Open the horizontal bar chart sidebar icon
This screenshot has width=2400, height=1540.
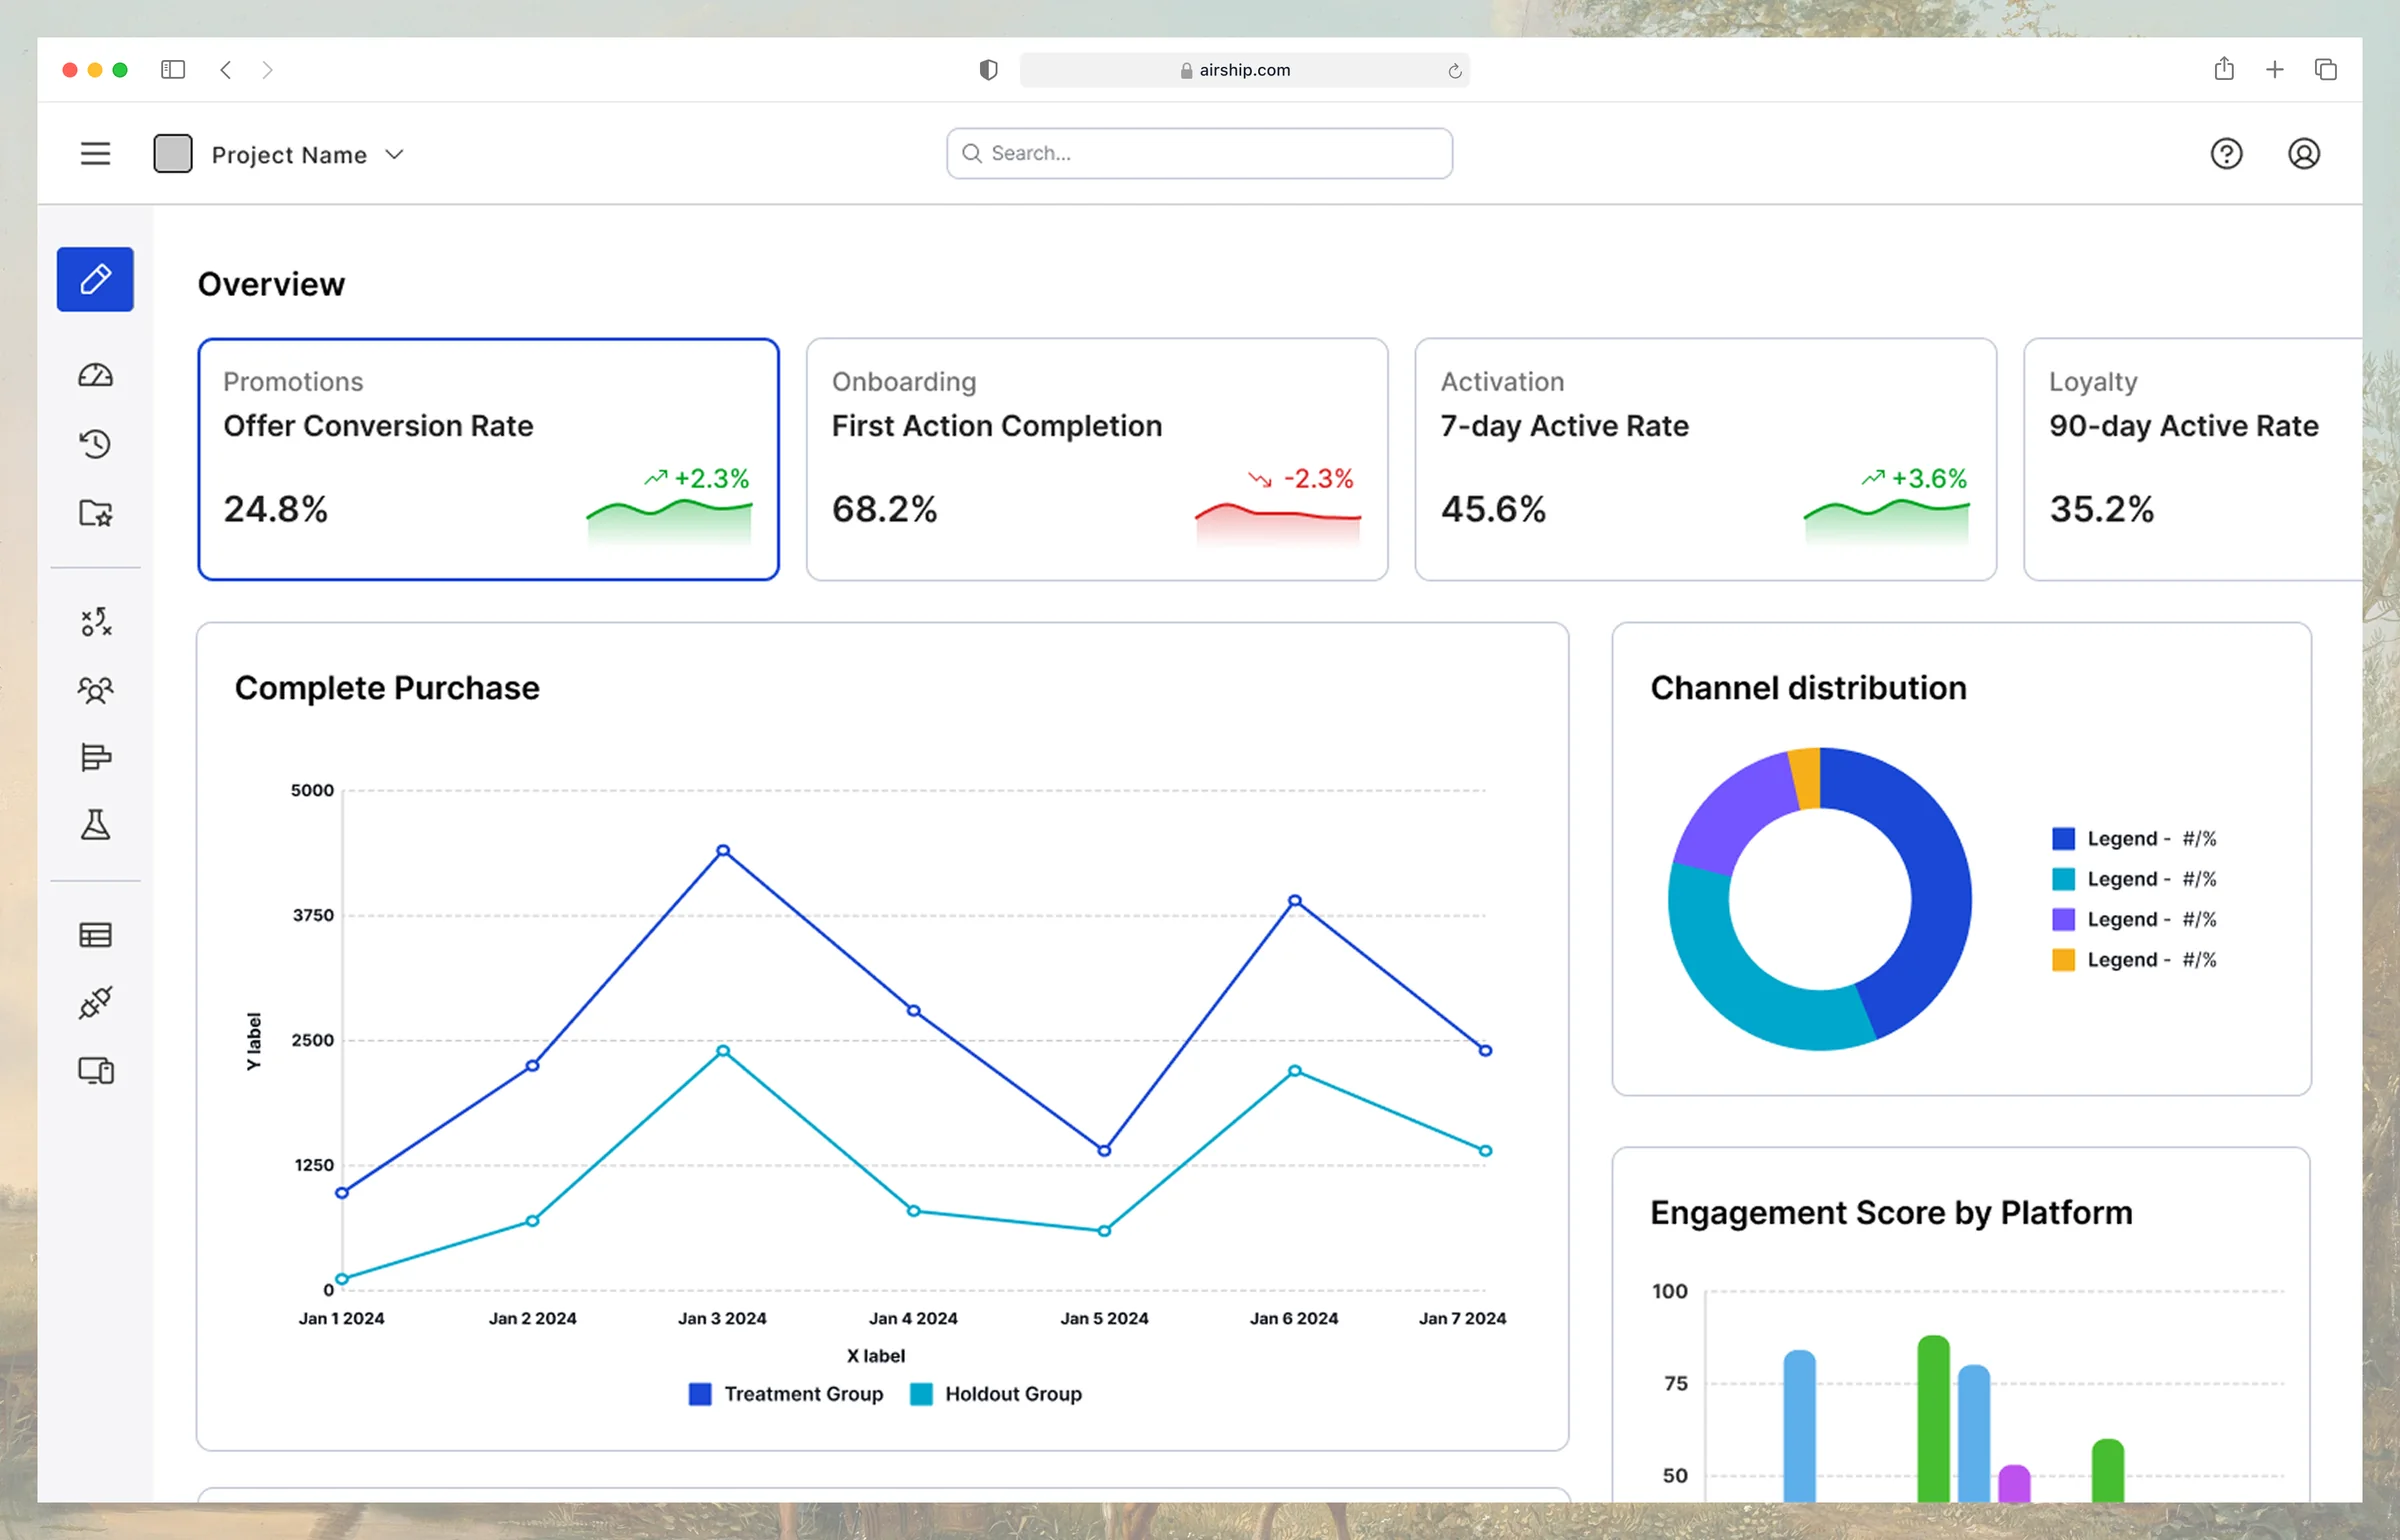point(95,758)
